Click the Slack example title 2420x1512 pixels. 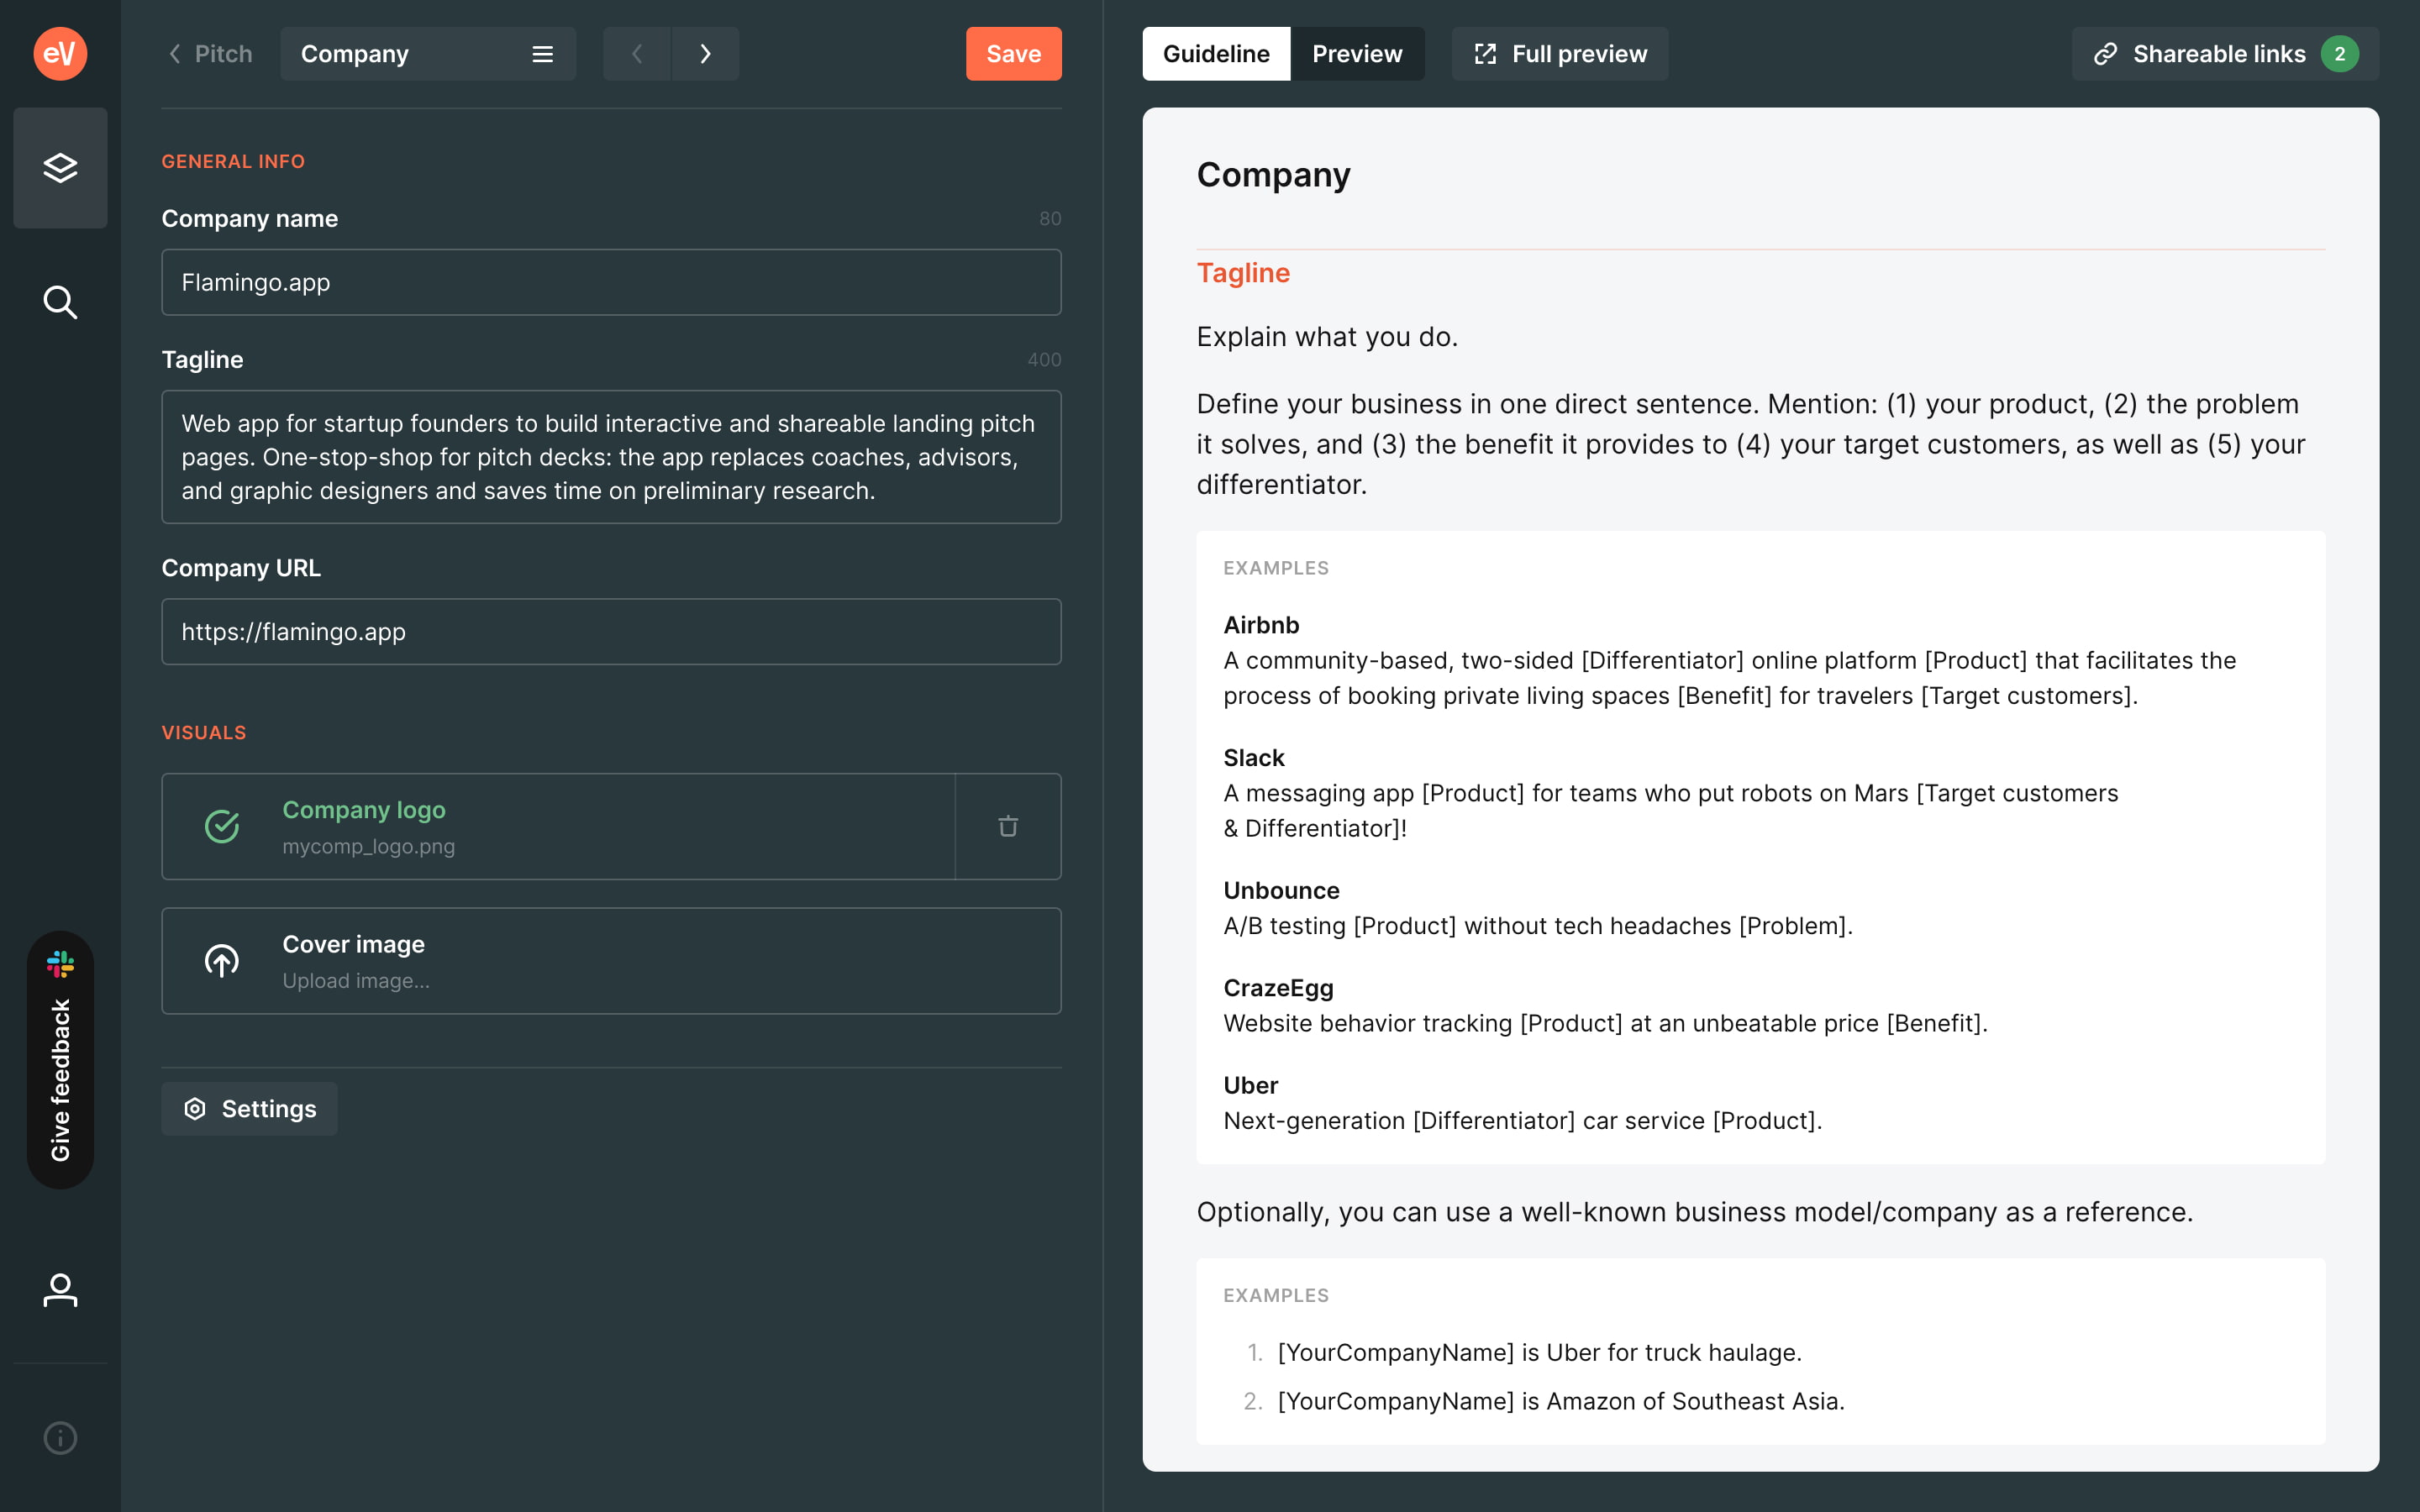[x=1253, y=758]
